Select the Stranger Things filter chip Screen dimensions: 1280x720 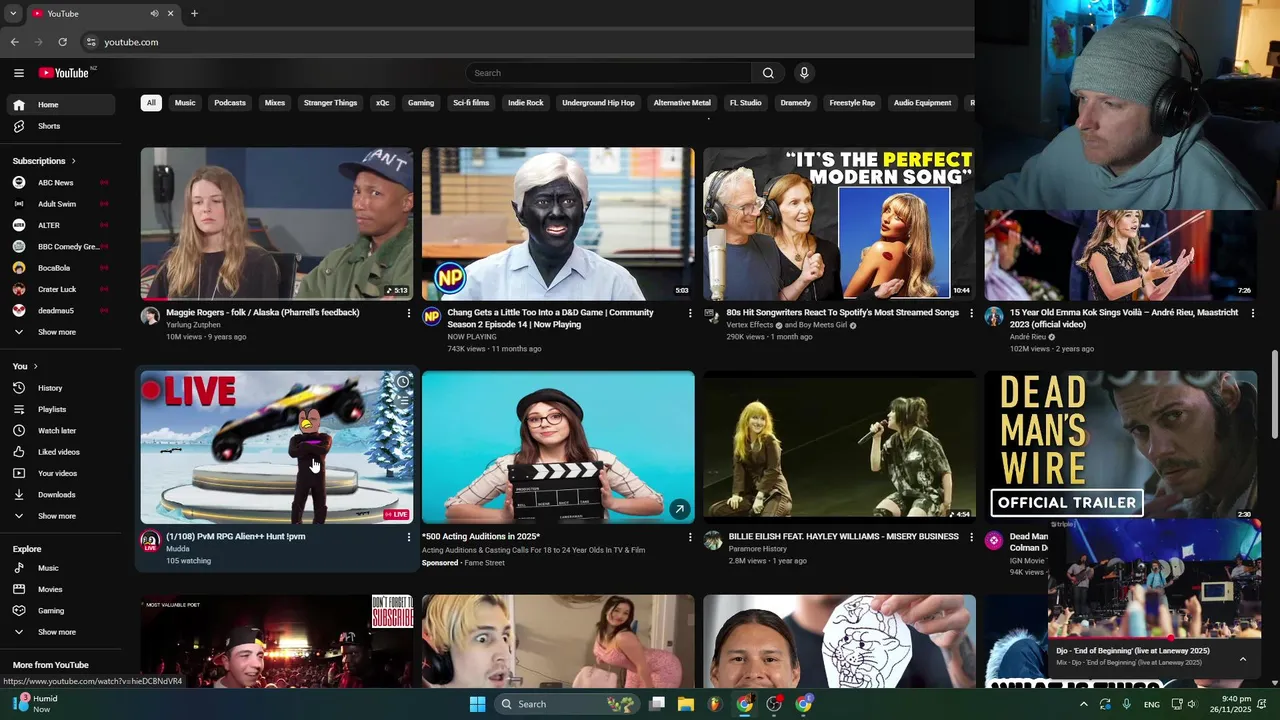coord(330,103)
